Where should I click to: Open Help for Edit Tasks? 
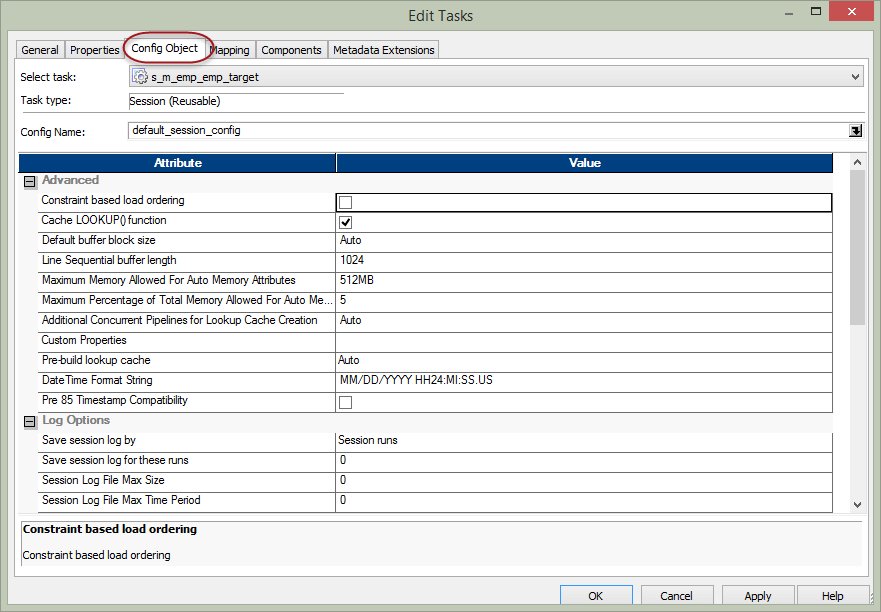[x=832, y=596]
